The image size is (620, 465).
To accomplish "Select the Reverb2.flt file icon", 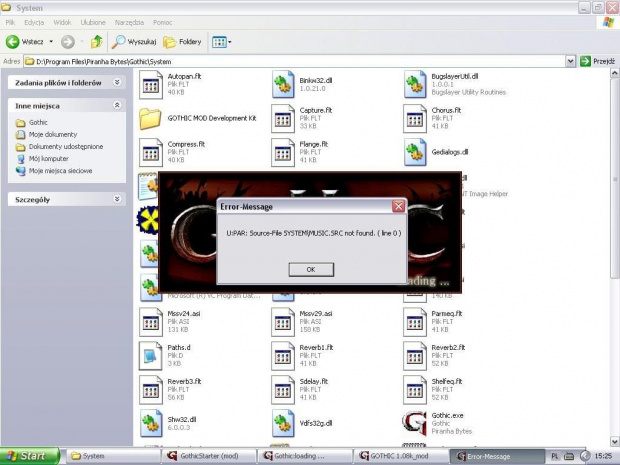I will 415,356.
